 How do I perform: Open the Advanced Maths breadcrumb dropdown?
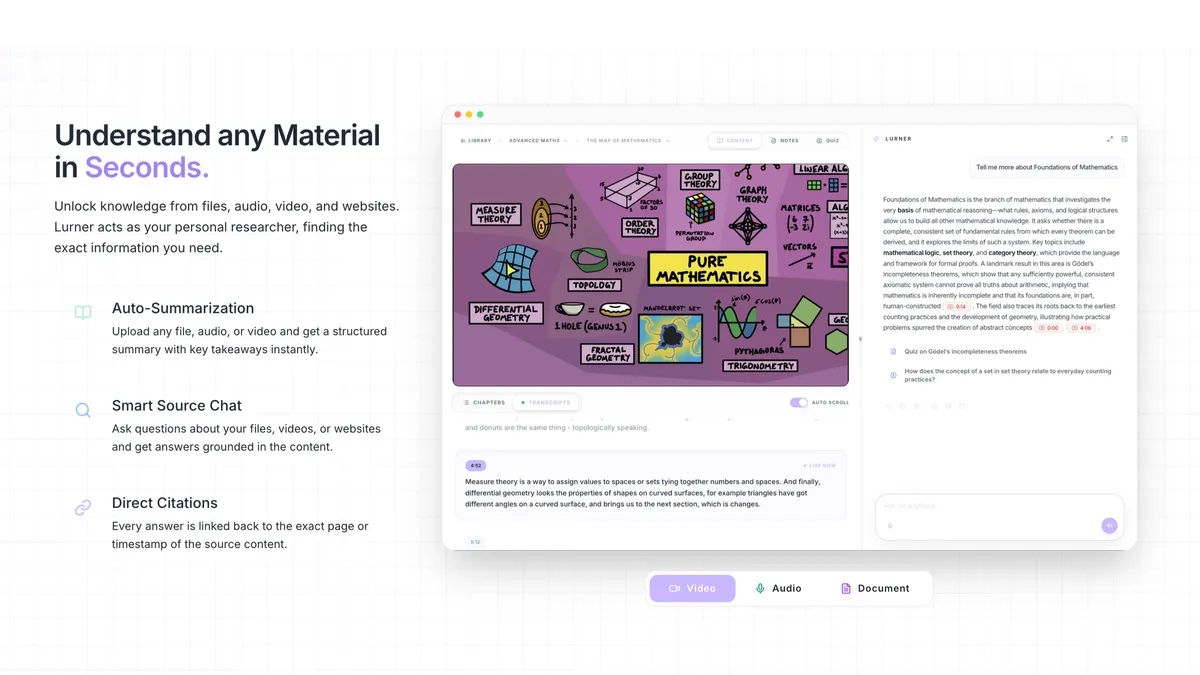point(538,141)
